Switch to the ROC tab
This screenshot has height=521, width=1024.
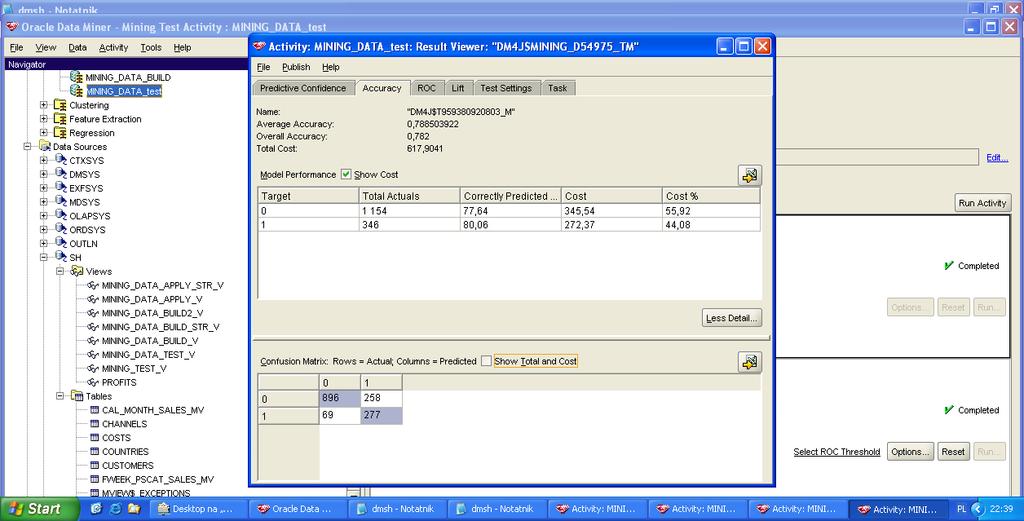click(426, 88)
